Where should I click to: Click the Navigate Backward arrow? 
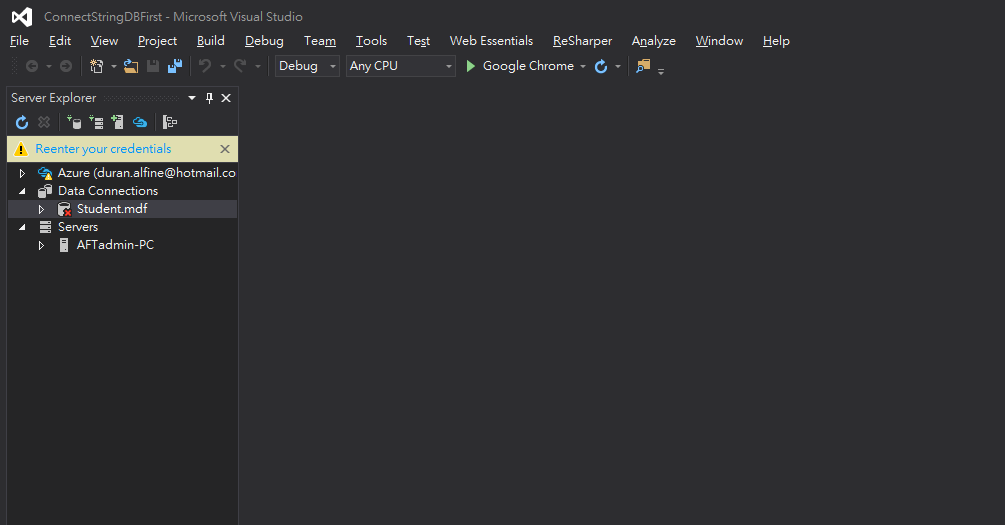pos(31,66)
